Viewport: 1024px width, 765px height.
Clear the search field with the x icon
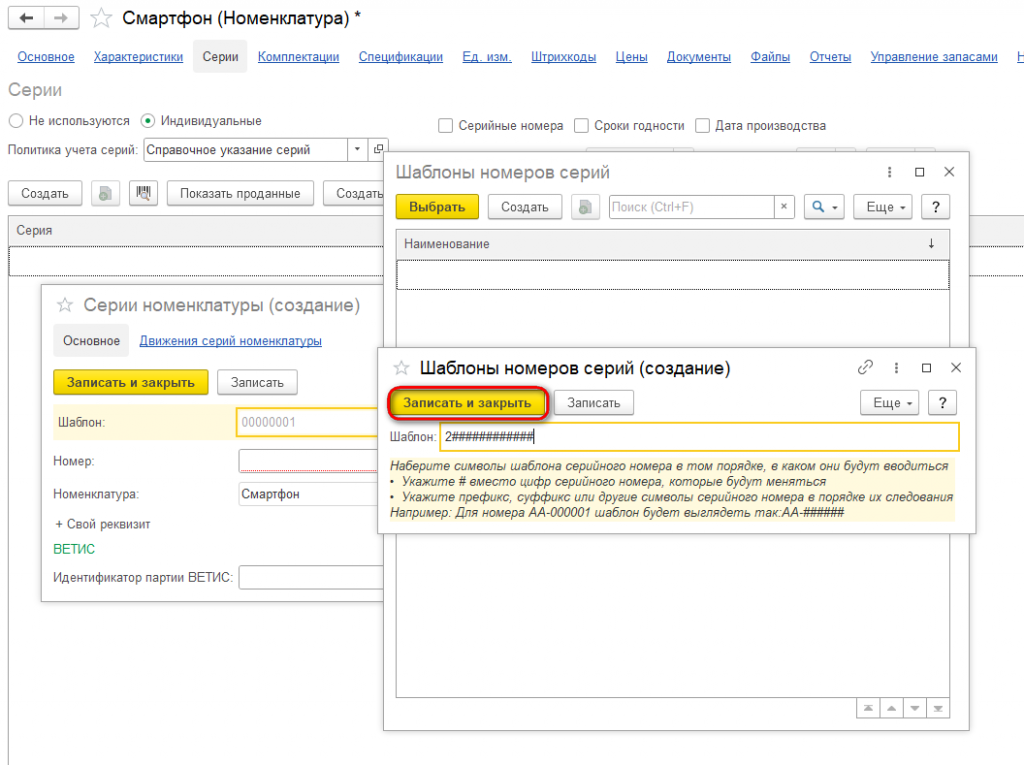tap(784, 207)
